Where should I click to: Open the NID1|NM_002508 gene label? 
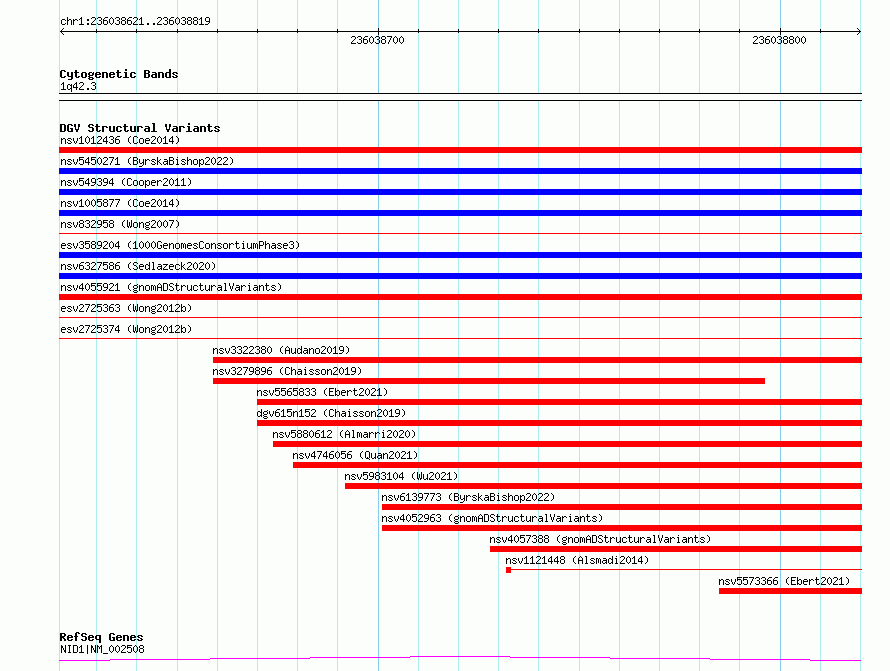pyautogui.click(x=102, y=649)
